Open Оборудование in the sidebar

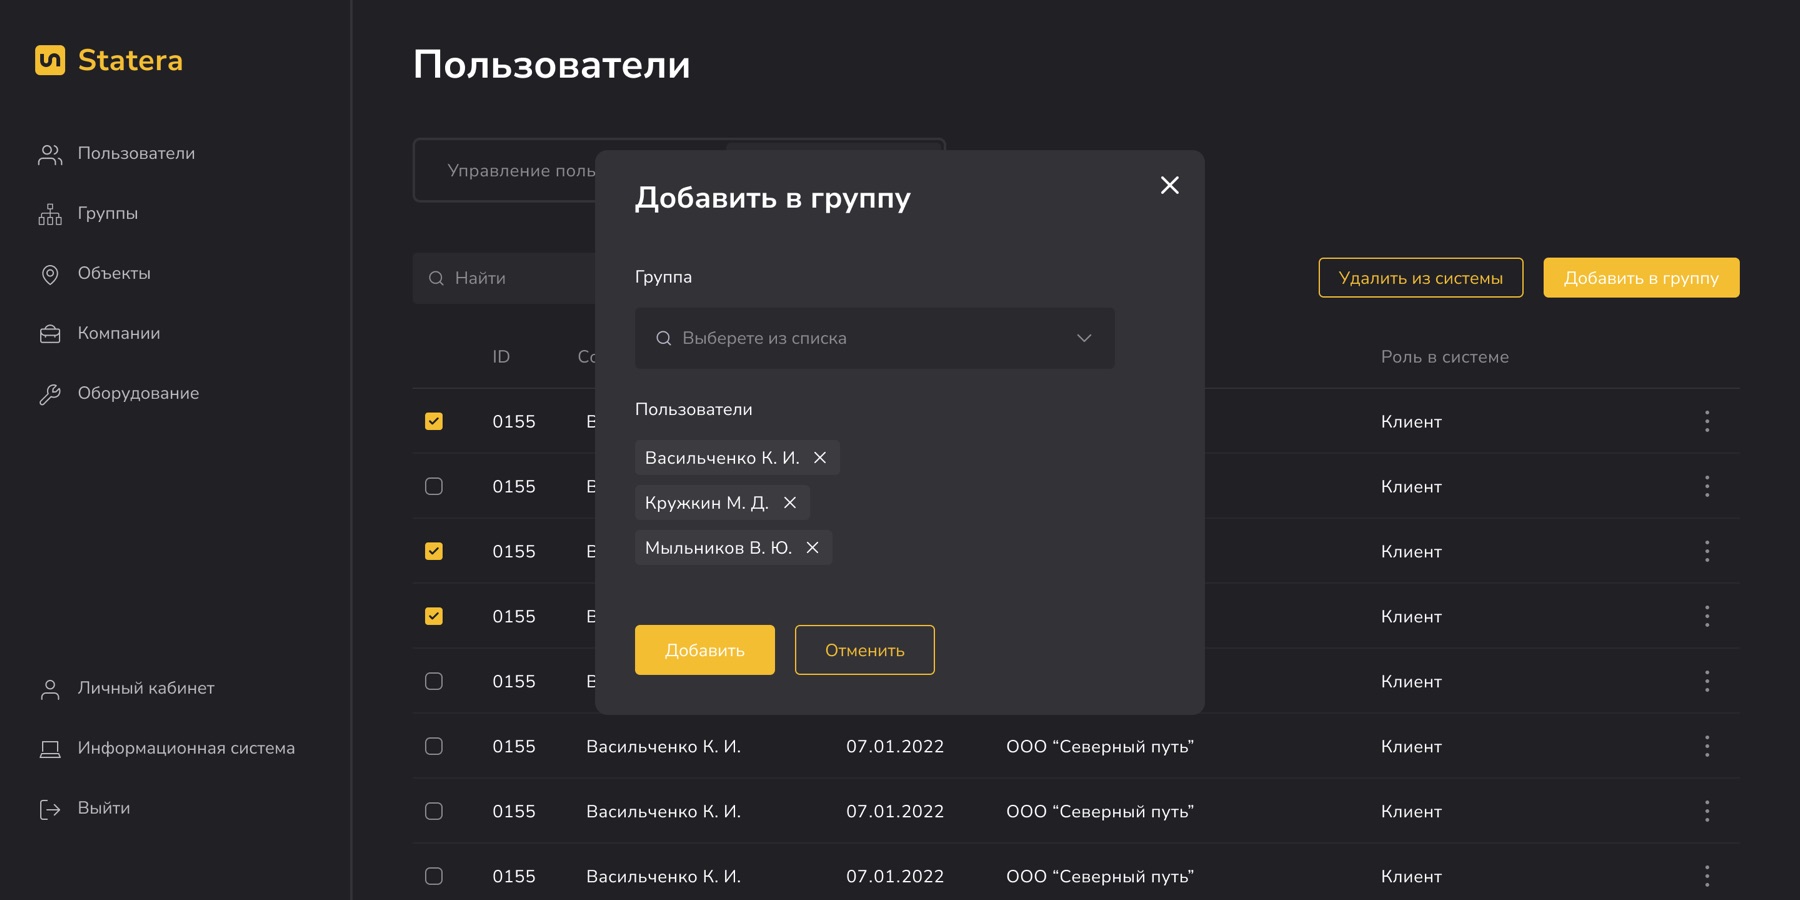click(x=118, y=393)
